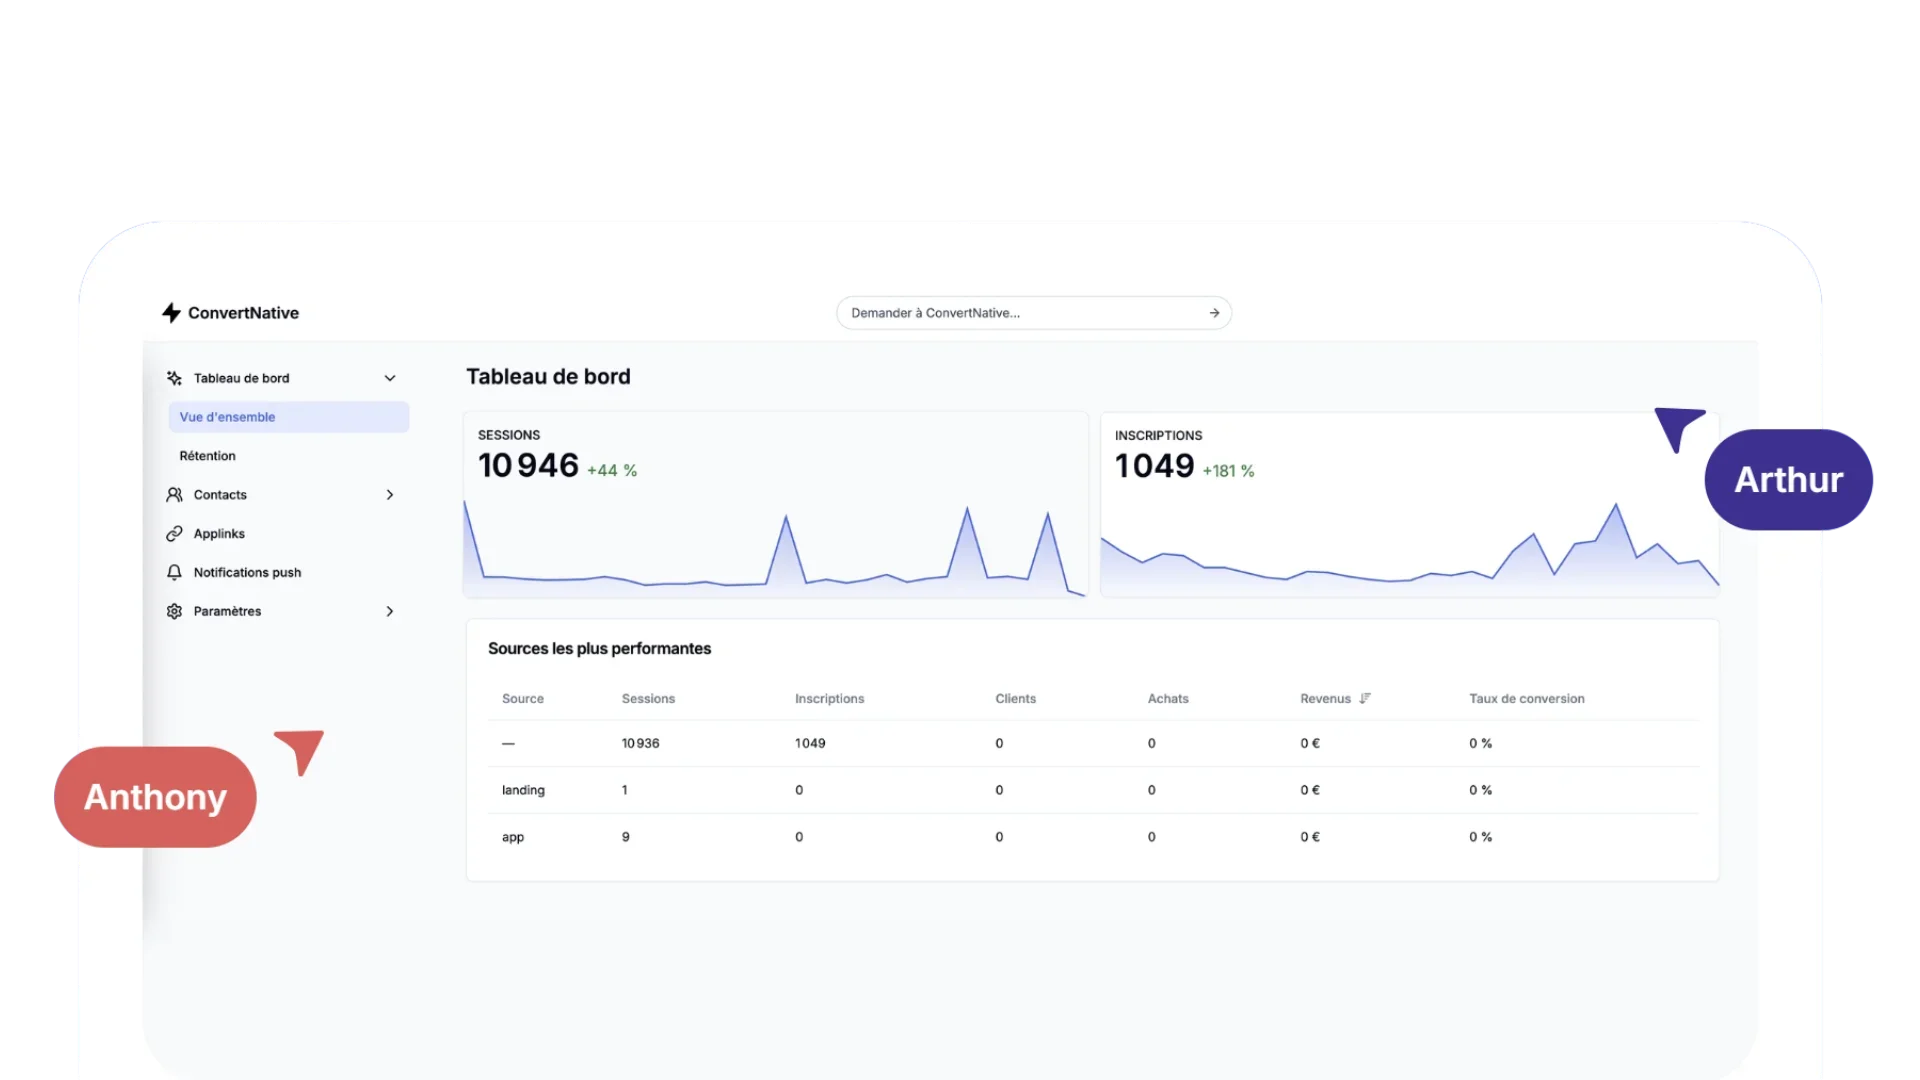The height and width of the screenshot is (1080, 1920).
Task: Click the ConvertNative lightning logo
Action: (x=171, y=312)
